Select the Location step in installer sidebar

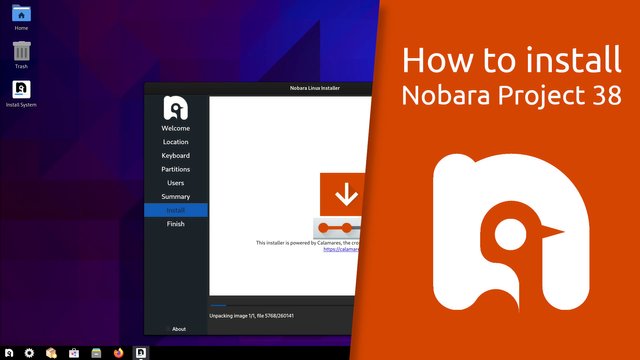pyautogui.click(x=176, y=142)
